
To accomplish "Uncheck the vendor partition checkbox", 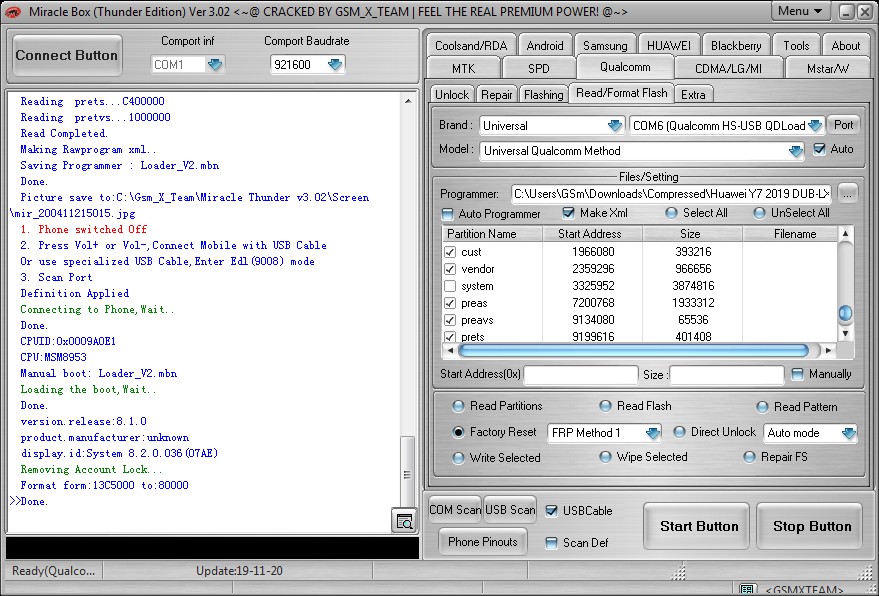I will pyautogui.click(x=450, y=269).
